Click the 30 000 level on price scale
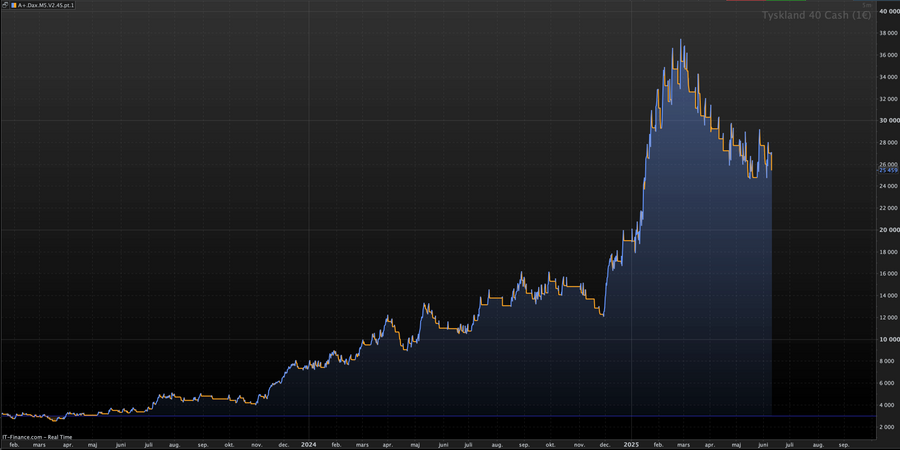This screenshot has width=900, height=450. pyautogui.click(x=889, y=121)
